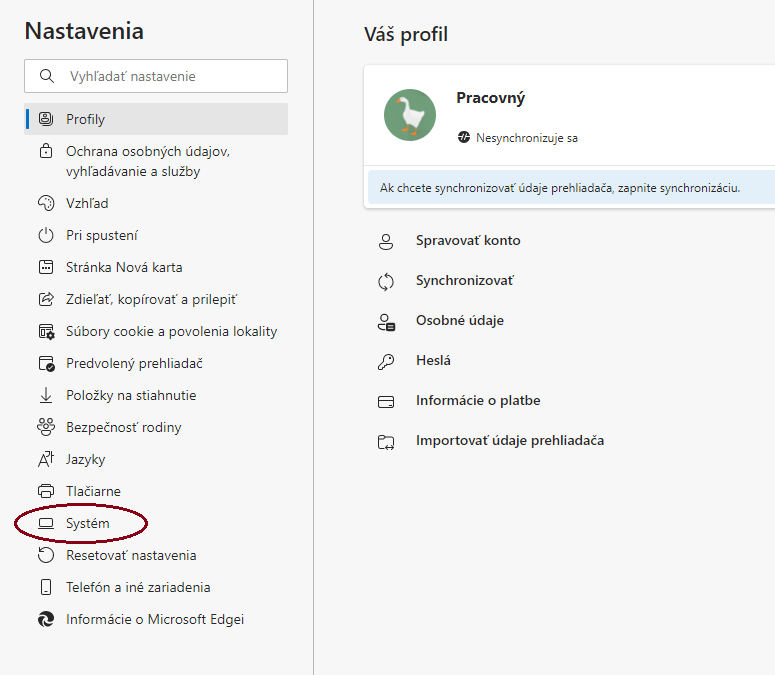
Task: Select the key icon next to Heslá
Action: (x=386, y=361)
